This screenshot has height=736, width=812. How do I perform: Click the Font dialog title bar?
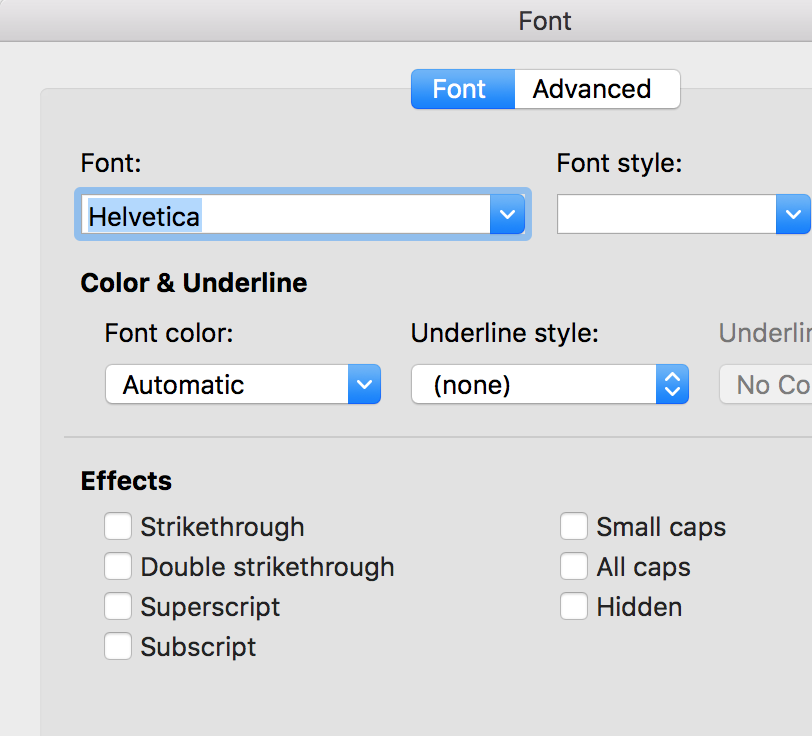[545, 20]
